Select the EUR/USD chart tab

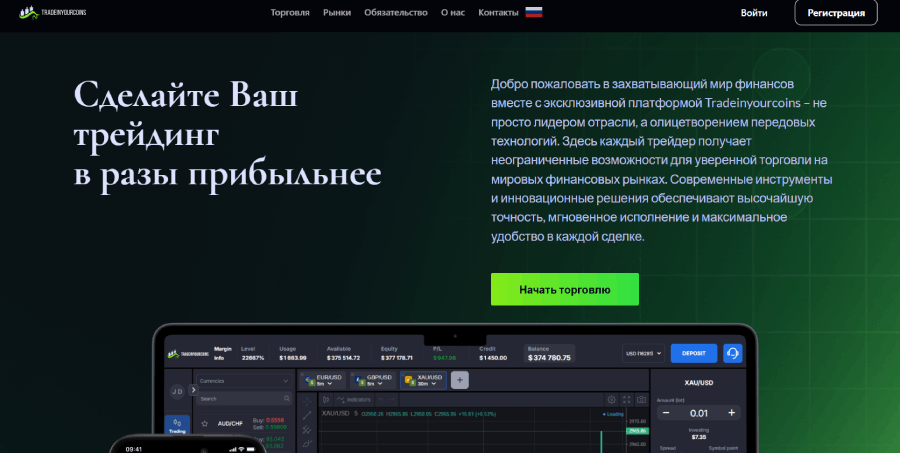(324, 380)
